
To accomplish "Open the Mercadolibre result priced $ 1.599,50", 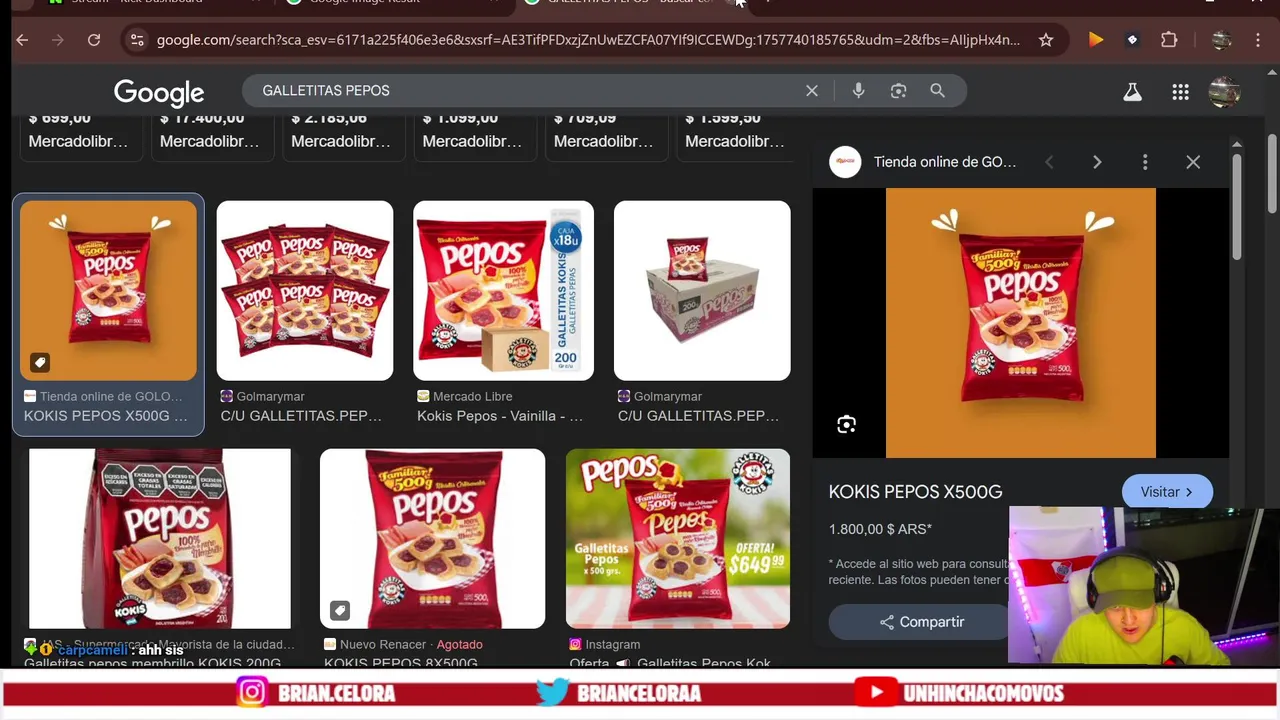I will tap(734, 137).
